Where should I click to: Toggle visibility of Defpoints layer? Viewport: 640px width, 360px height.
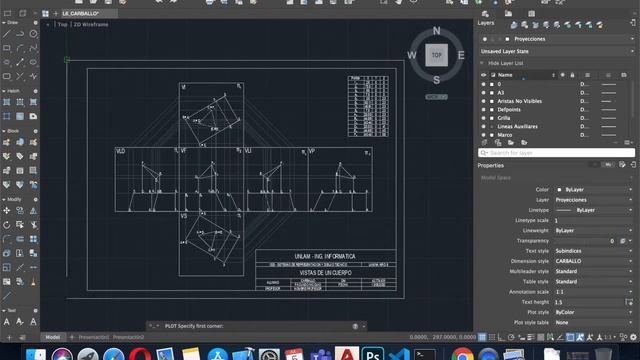click(x=484, y=110)
